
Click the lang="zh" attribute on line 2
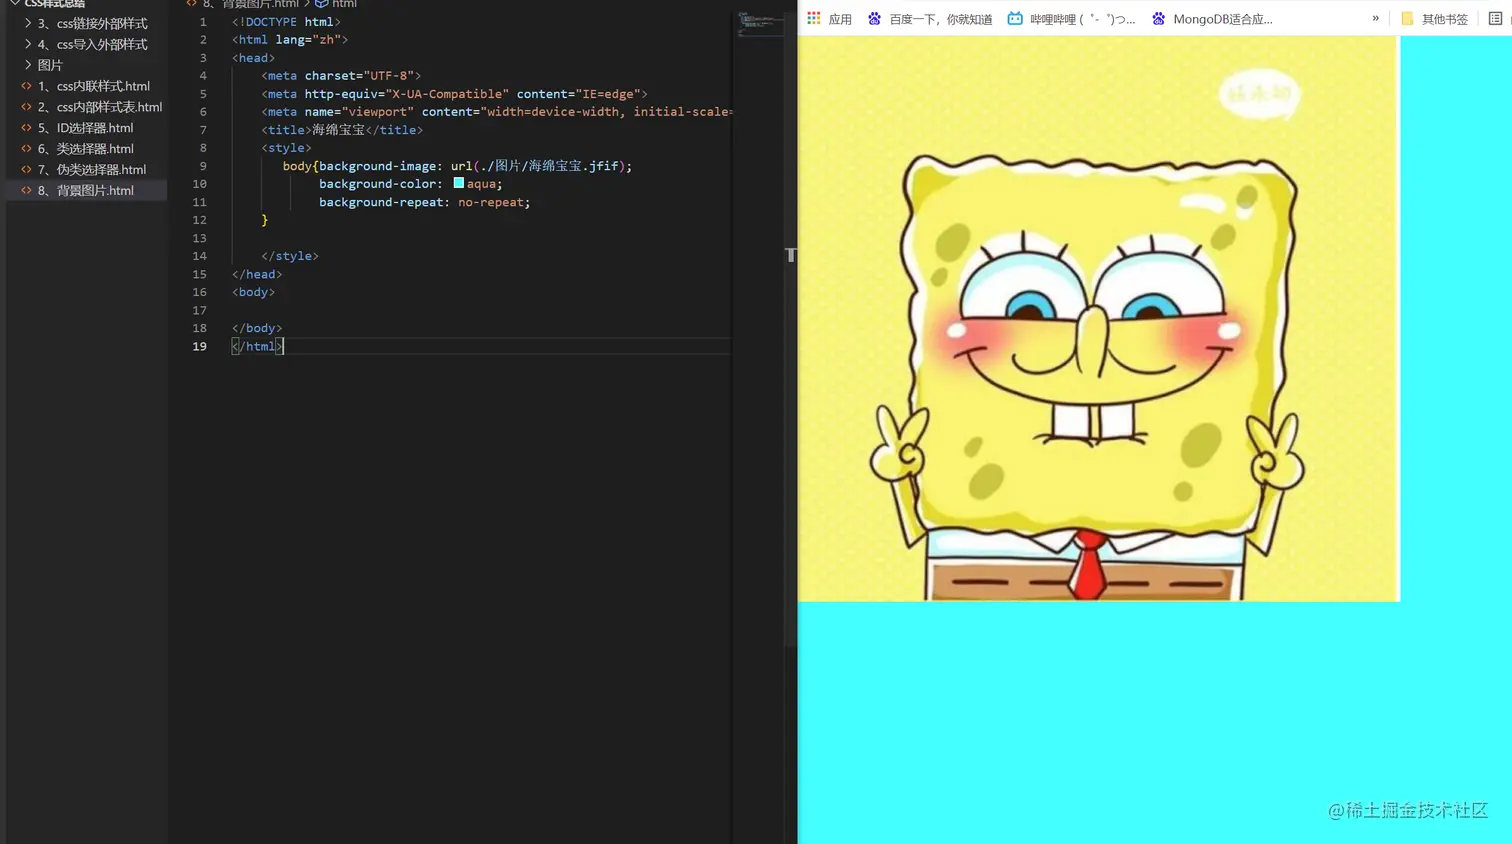pyautogui.click(x=308, y=40)
